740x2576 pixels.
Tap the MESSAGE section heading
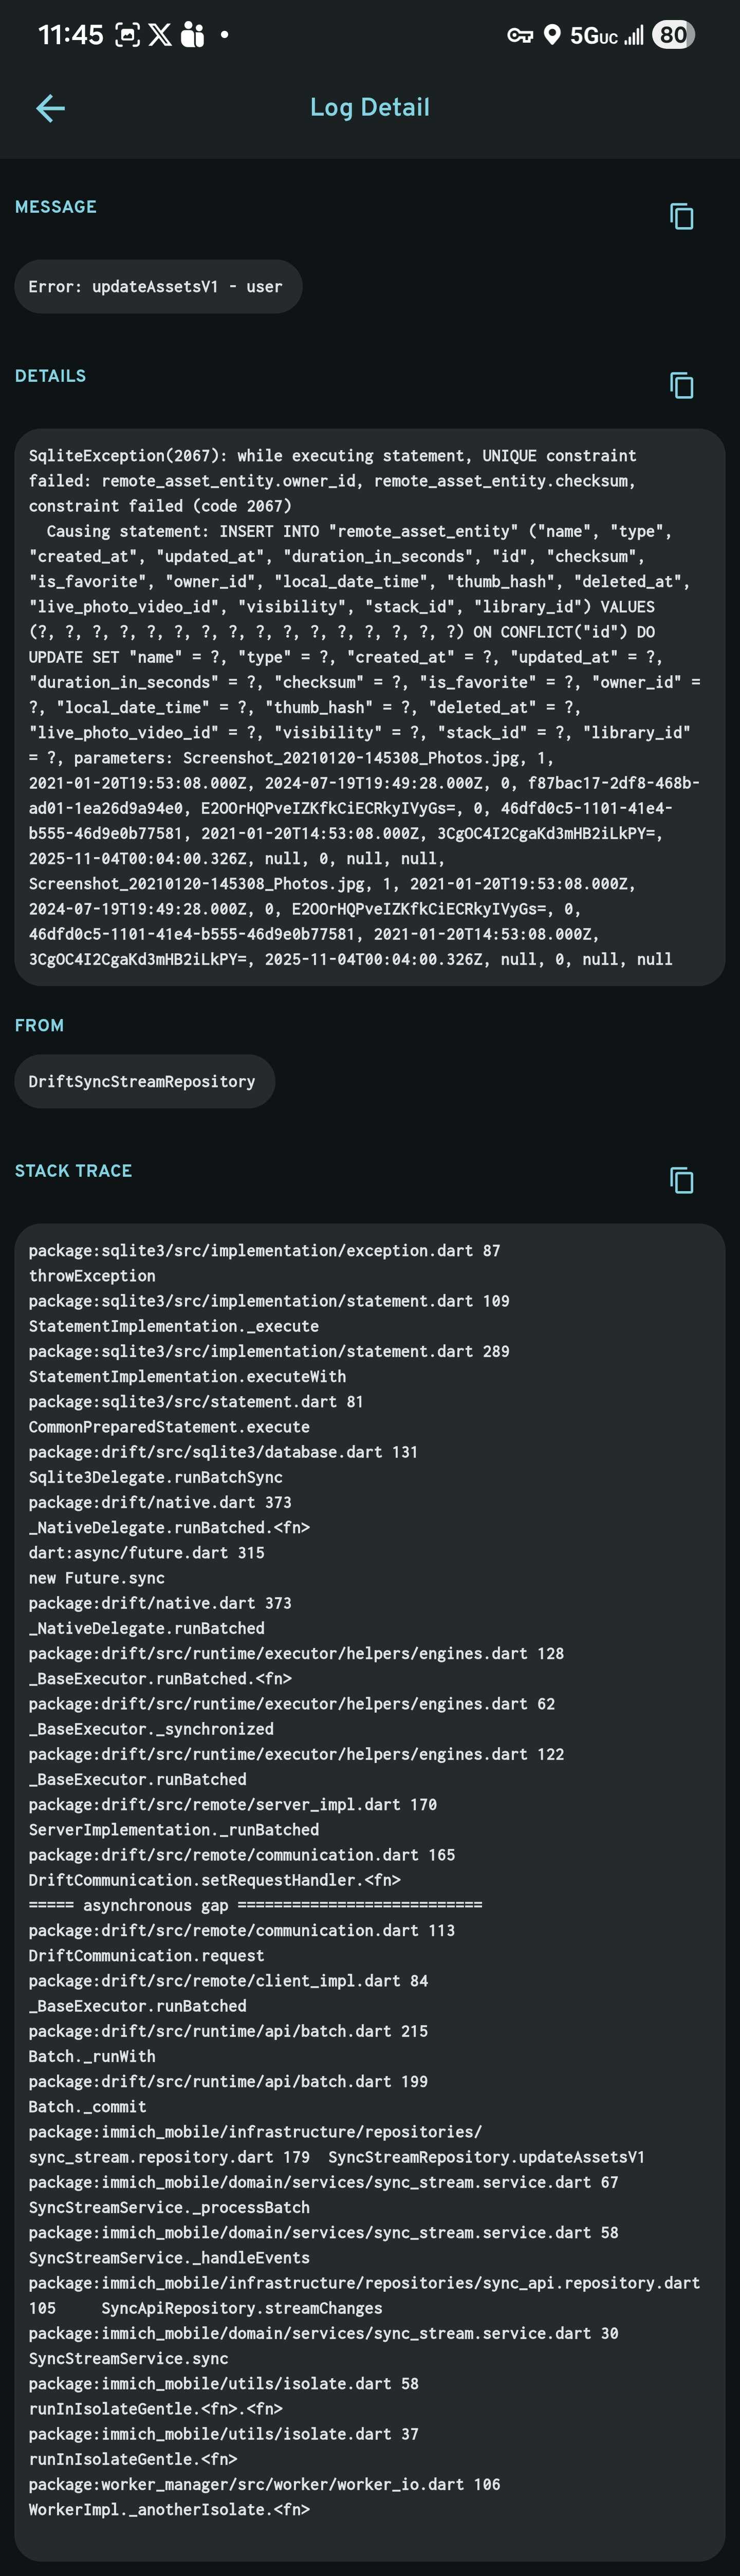tap(56, 207)
